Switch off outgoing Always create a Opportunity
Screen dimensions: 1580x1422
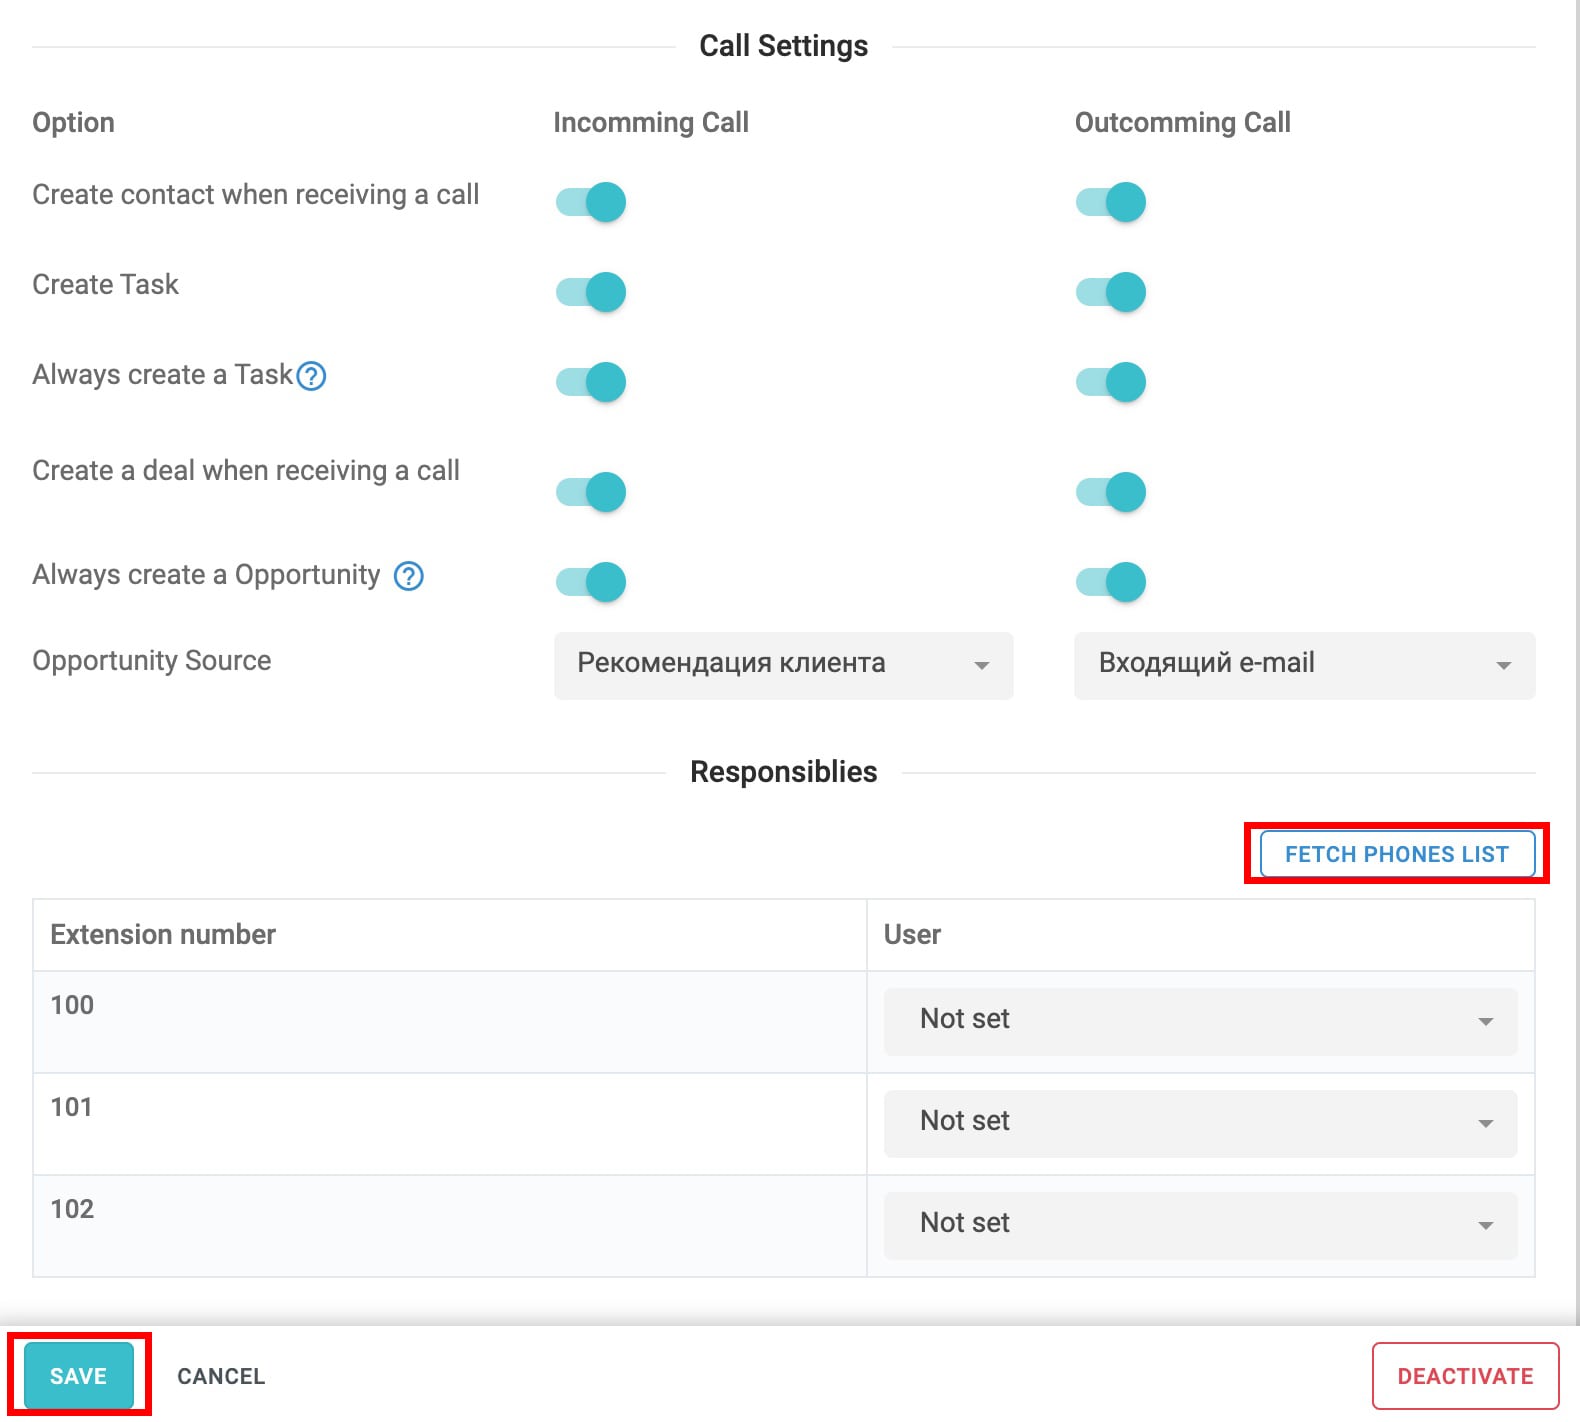point(1111,582)
